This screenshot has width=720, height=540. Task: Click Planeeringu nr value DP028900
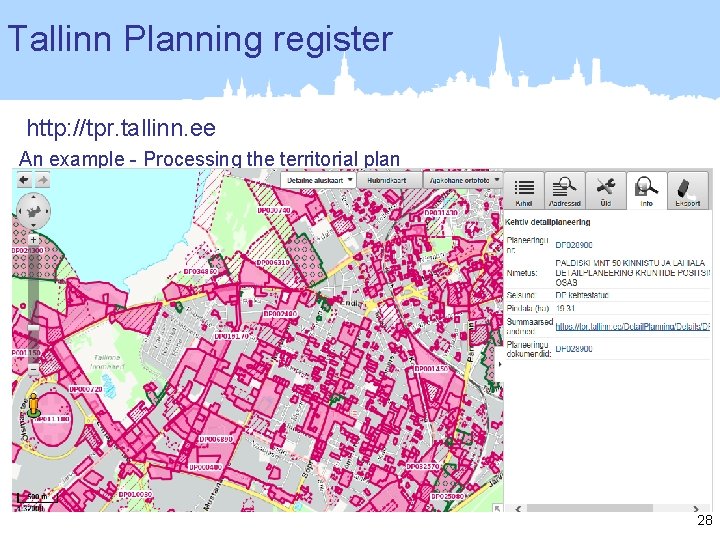(574, 245)
